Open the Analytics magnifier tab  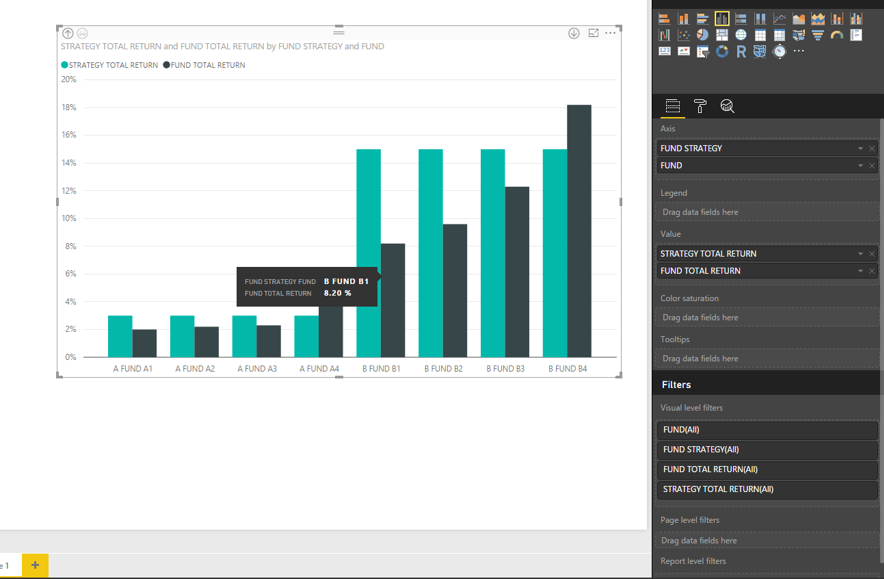(x=727, y=106)
